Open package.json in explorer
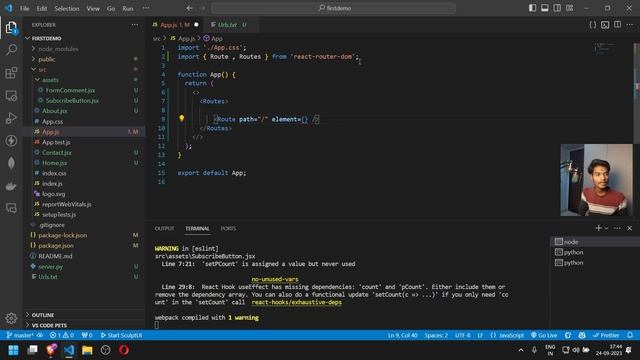The image size is (640, 360). pyautogui.click(x=56, y=246)
